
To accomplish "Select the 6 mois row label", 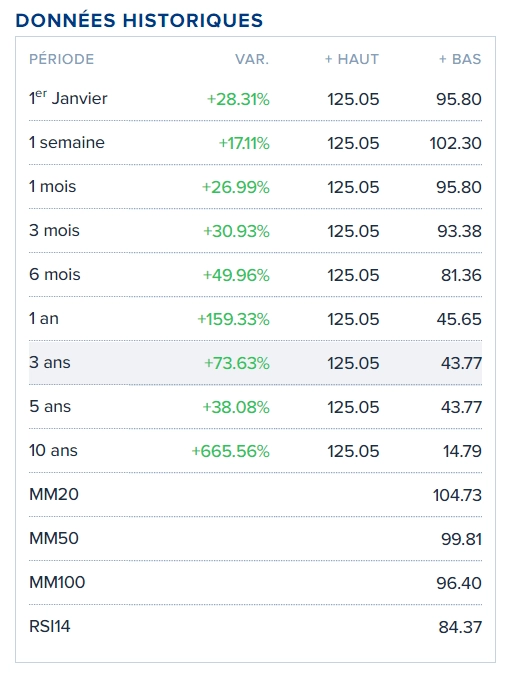I will coord(55,274).
